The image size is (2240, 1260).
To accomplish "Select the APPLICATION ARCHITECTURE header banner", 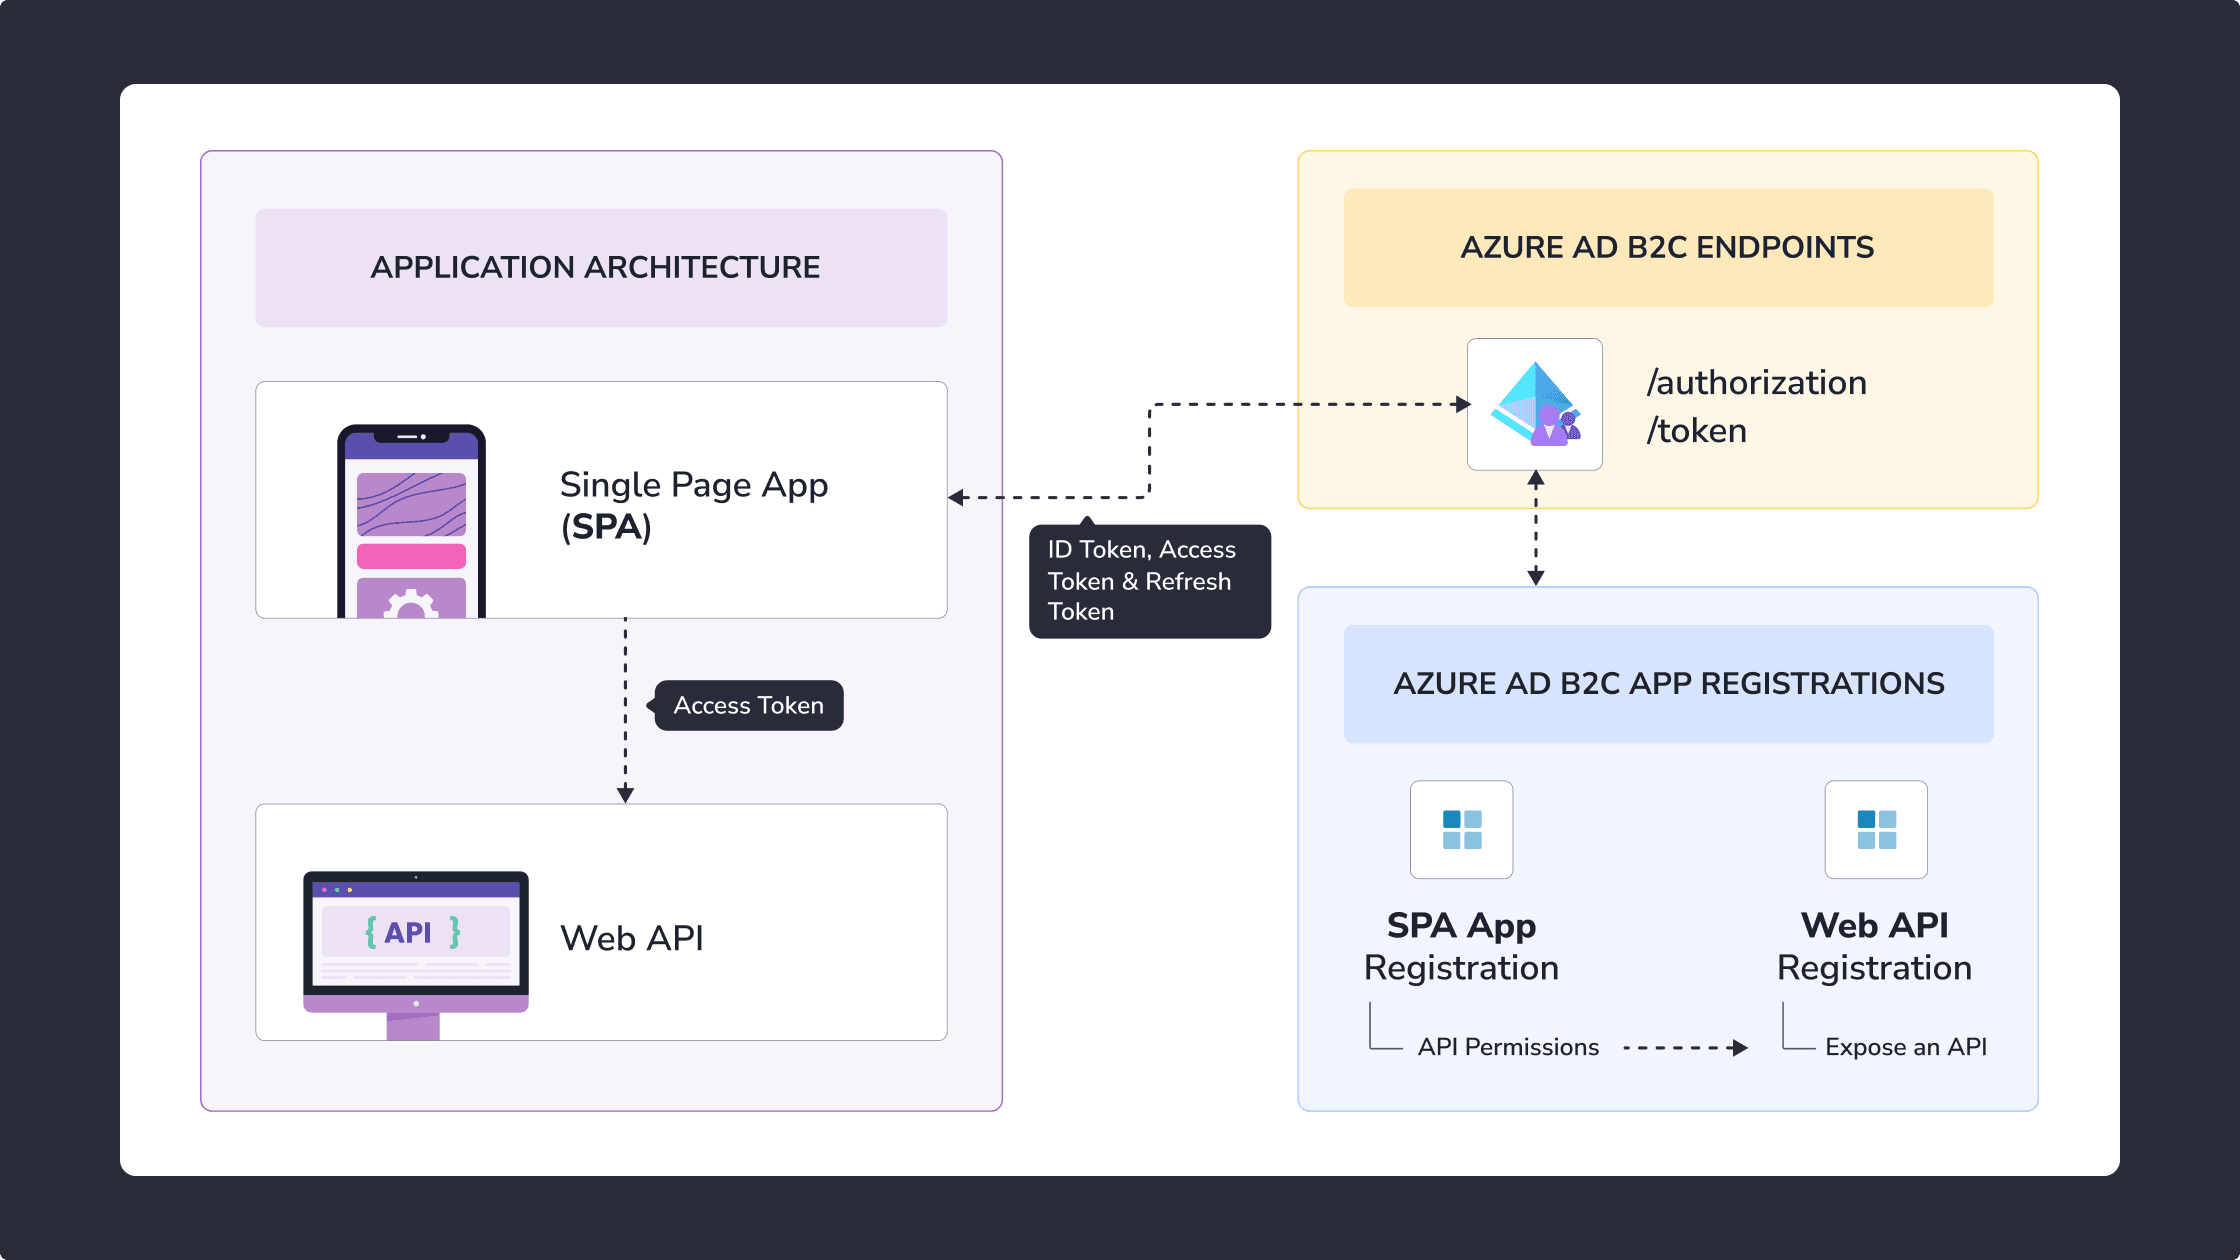I will coord(601,268).
